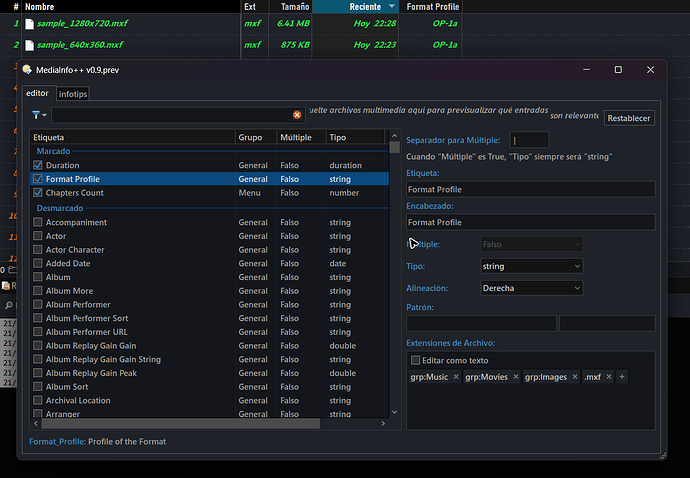The image size is (690, 478).
Task: Remove the grp:Movies extension tag
Action: (x=513, y=377)
